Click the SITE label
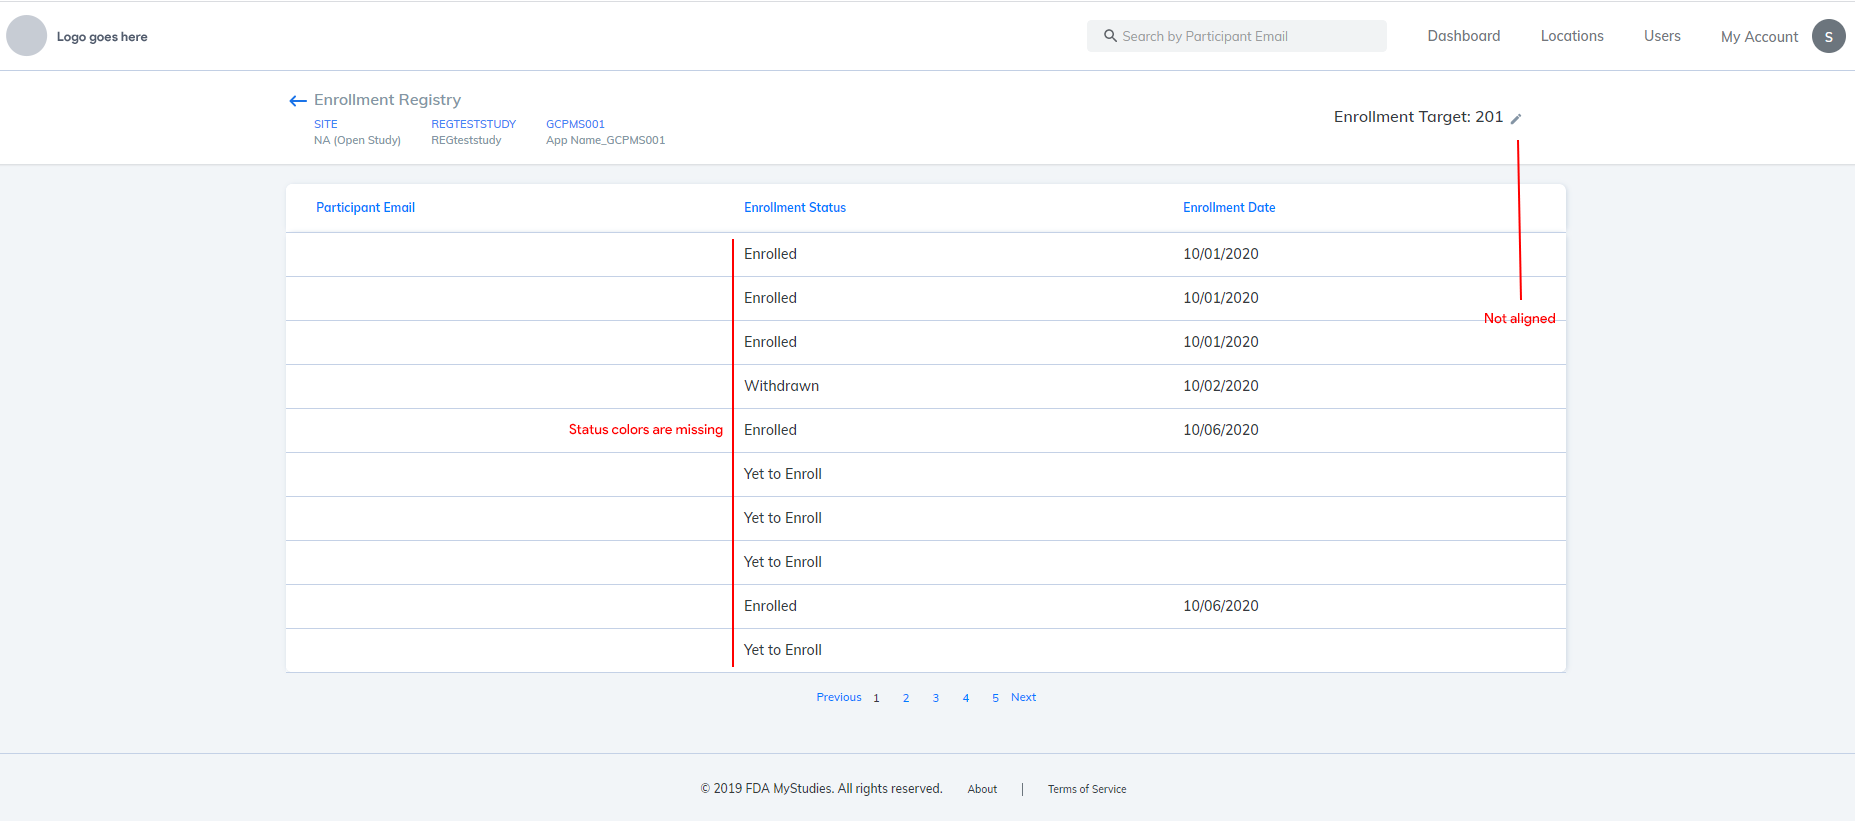This screenshot has height=821, width=1855. click(326, 124)
